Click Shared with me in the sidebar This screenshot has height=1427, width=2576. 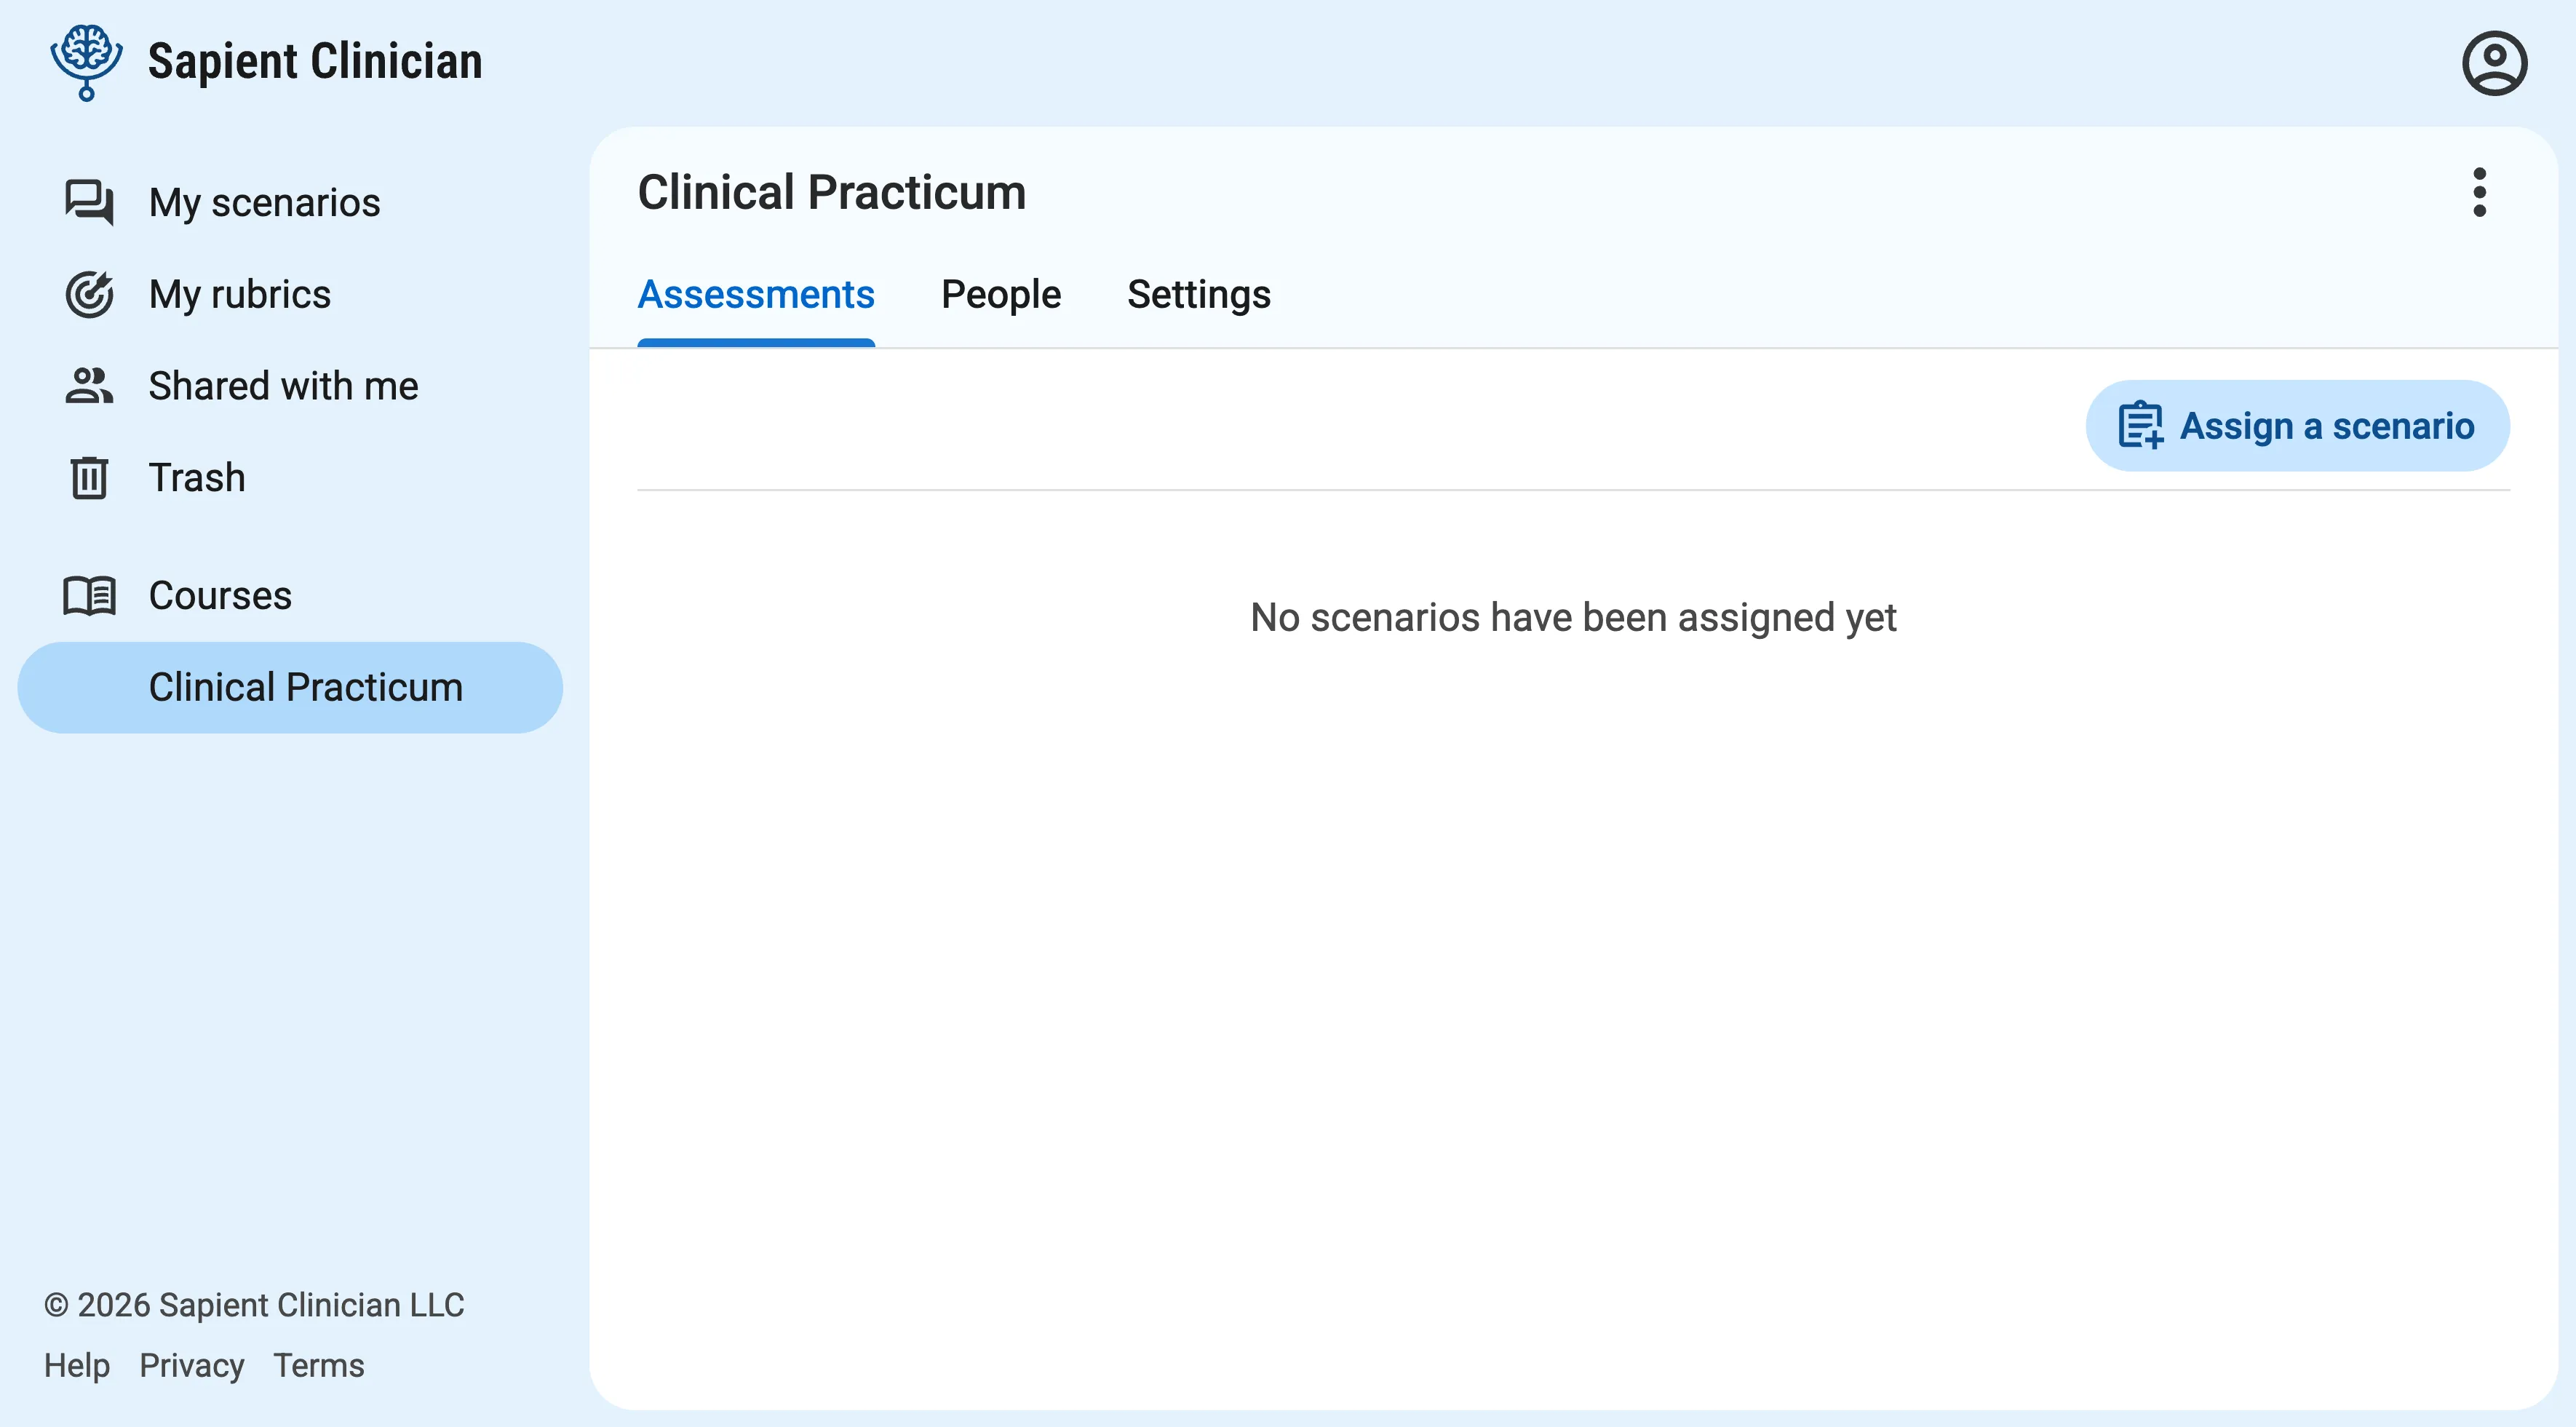click(283, 386)
